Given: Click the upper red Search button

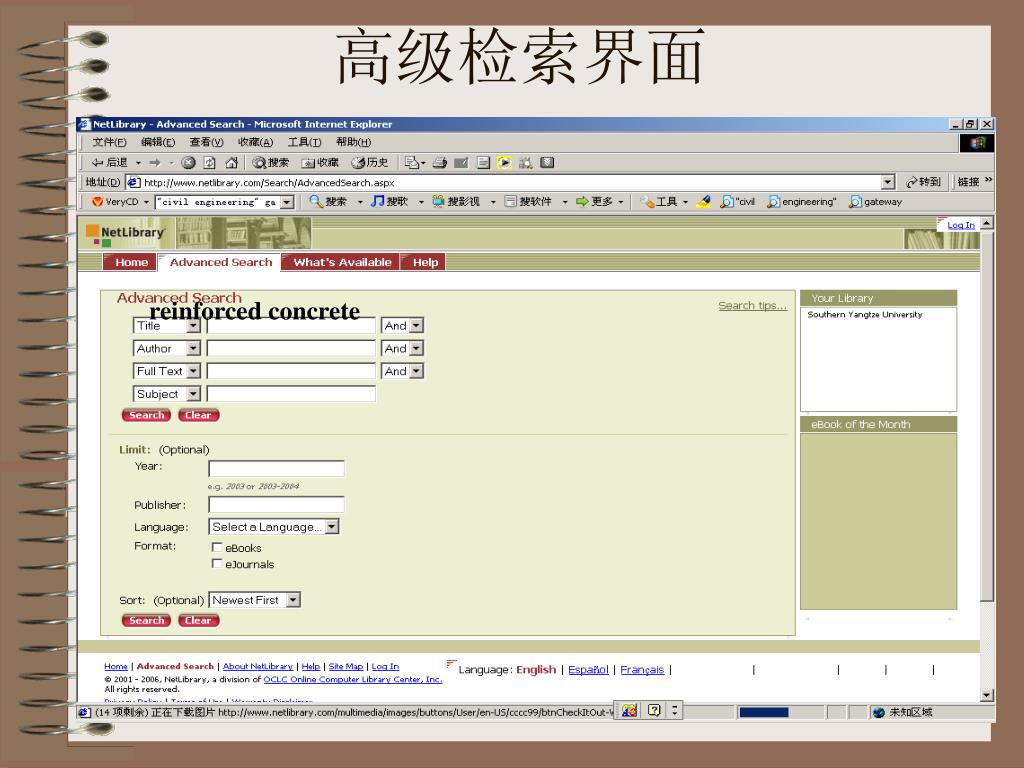Looking at the screenshot, I should point(146,415).
